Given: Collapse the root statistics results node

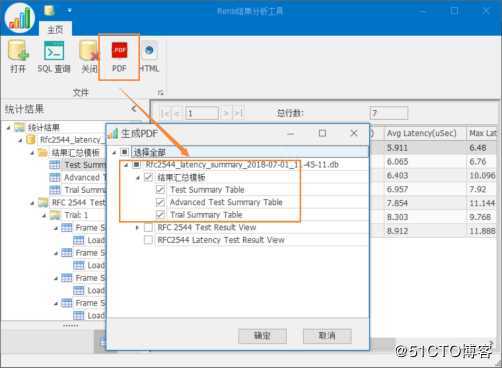Looking at the screenshot, I should tap(9, 127).
